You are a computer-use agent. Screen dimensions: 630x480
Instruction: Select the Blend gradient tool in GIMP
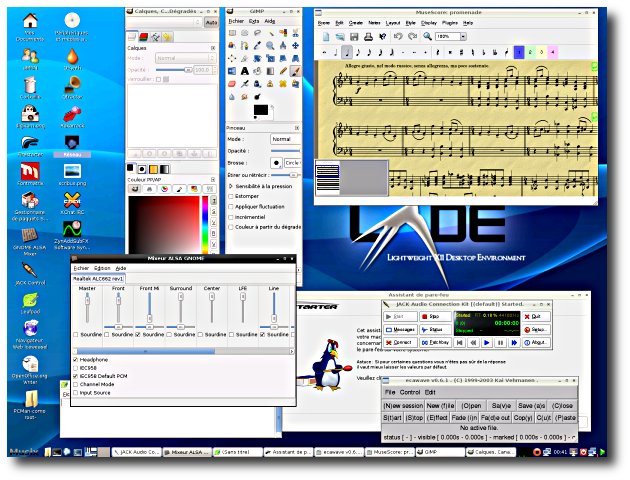pyautogui.click(x=270, y=71)
